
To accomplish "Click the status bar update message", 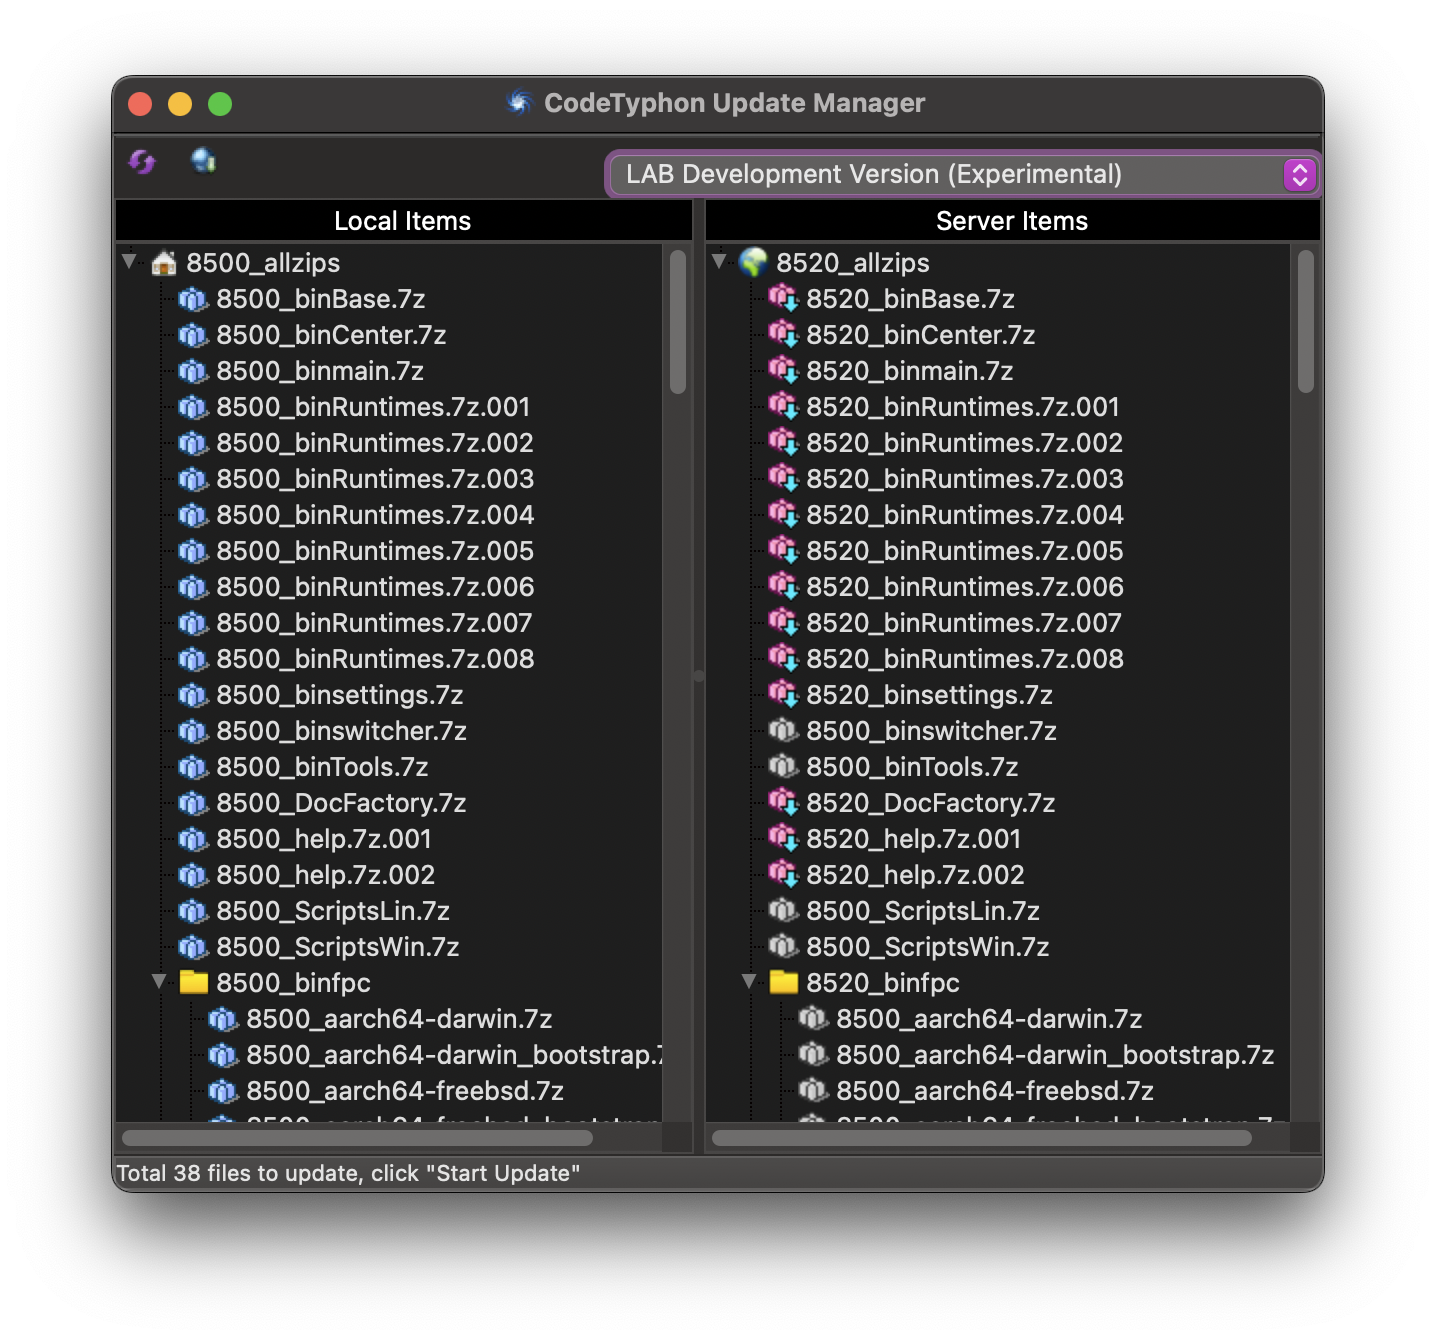I will pyautogui.click(x=348, y=1173).
